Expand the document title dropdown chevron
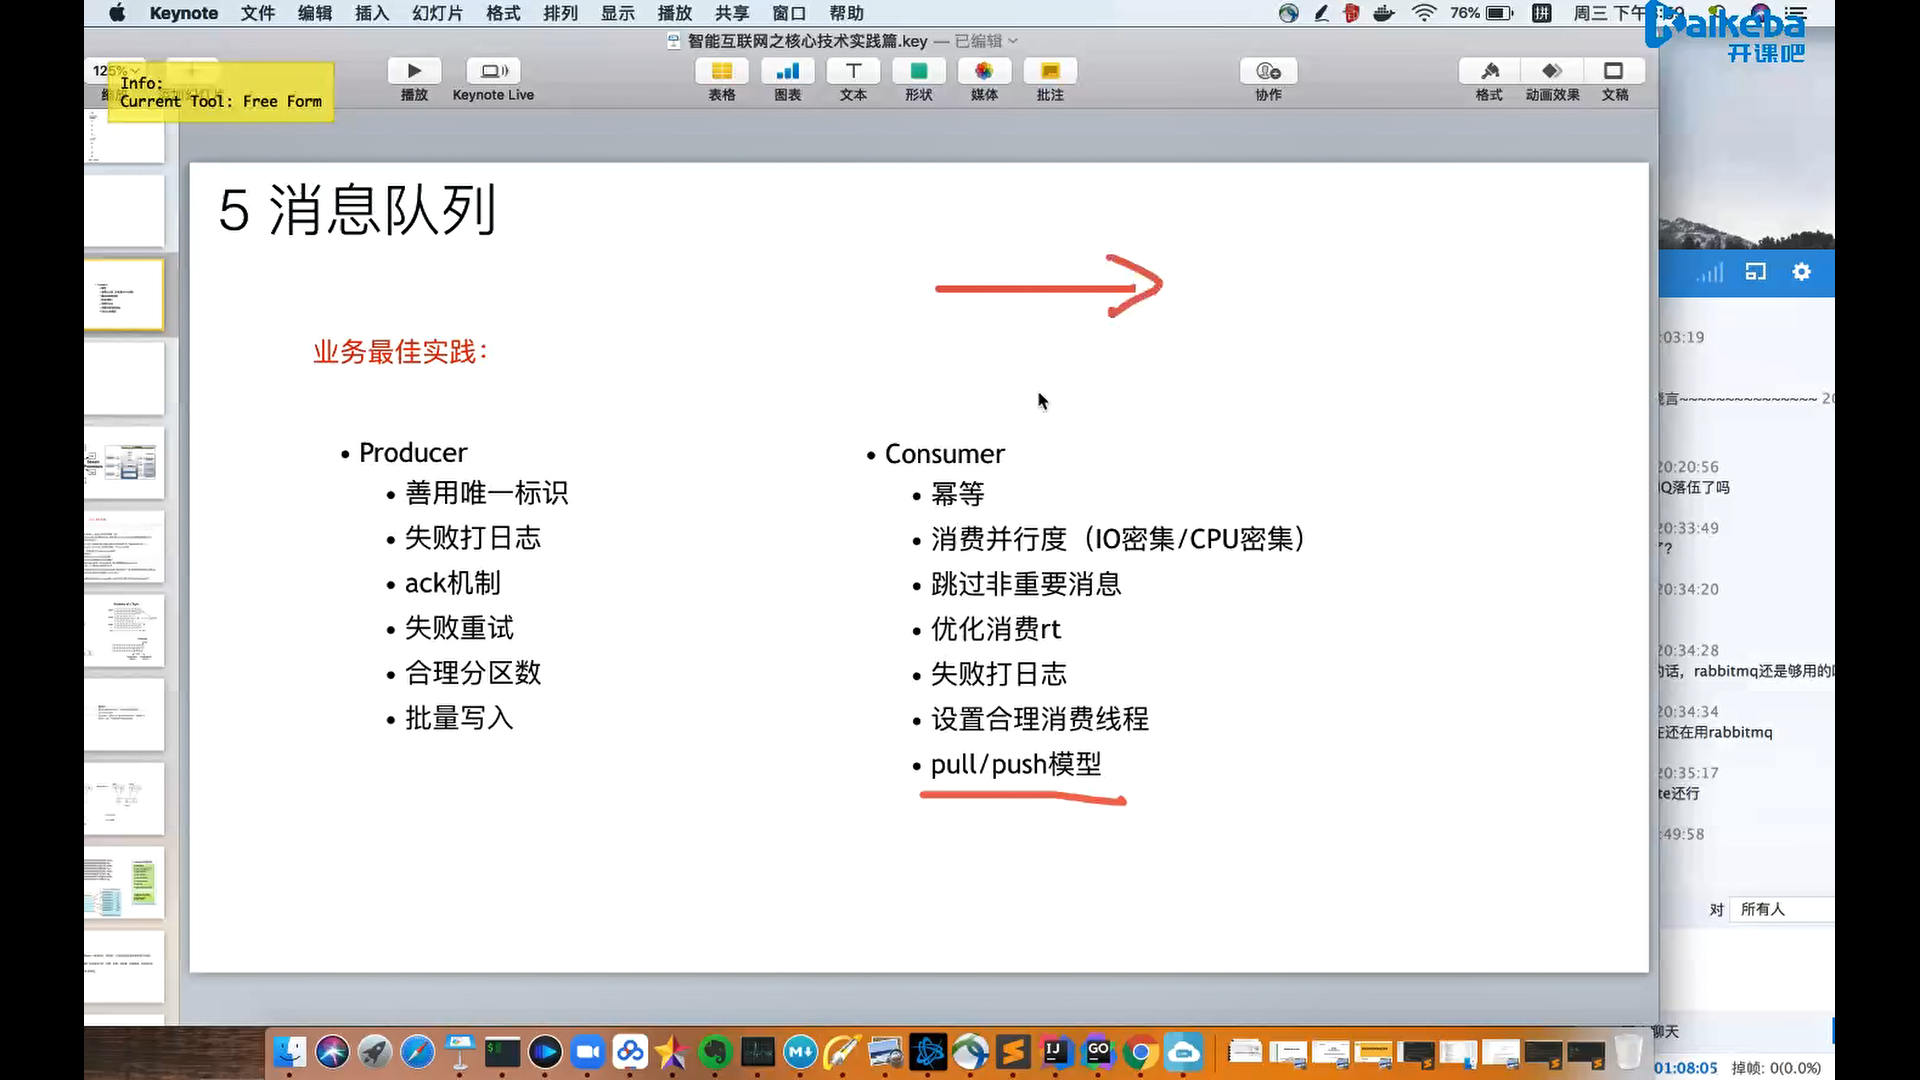 coord(1013,41)
